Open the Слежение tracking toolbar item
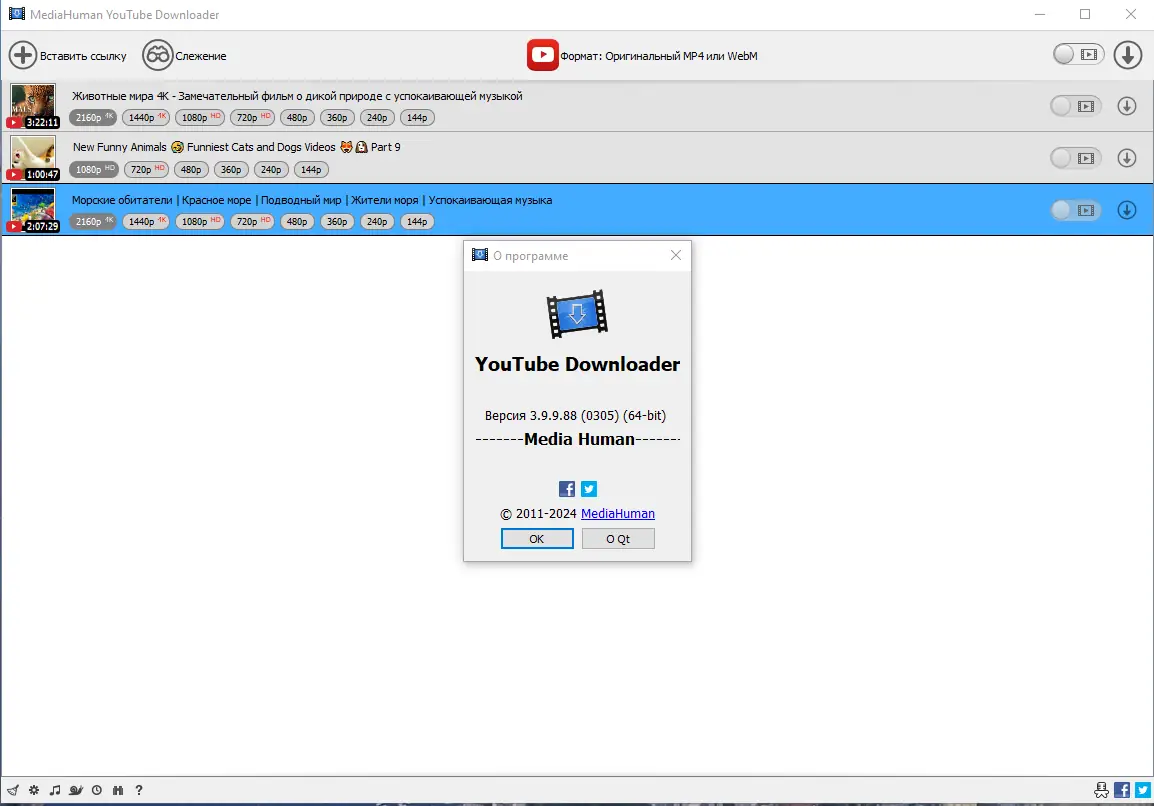This screenshot has height=806, width=1154. [x=185, y=55]
